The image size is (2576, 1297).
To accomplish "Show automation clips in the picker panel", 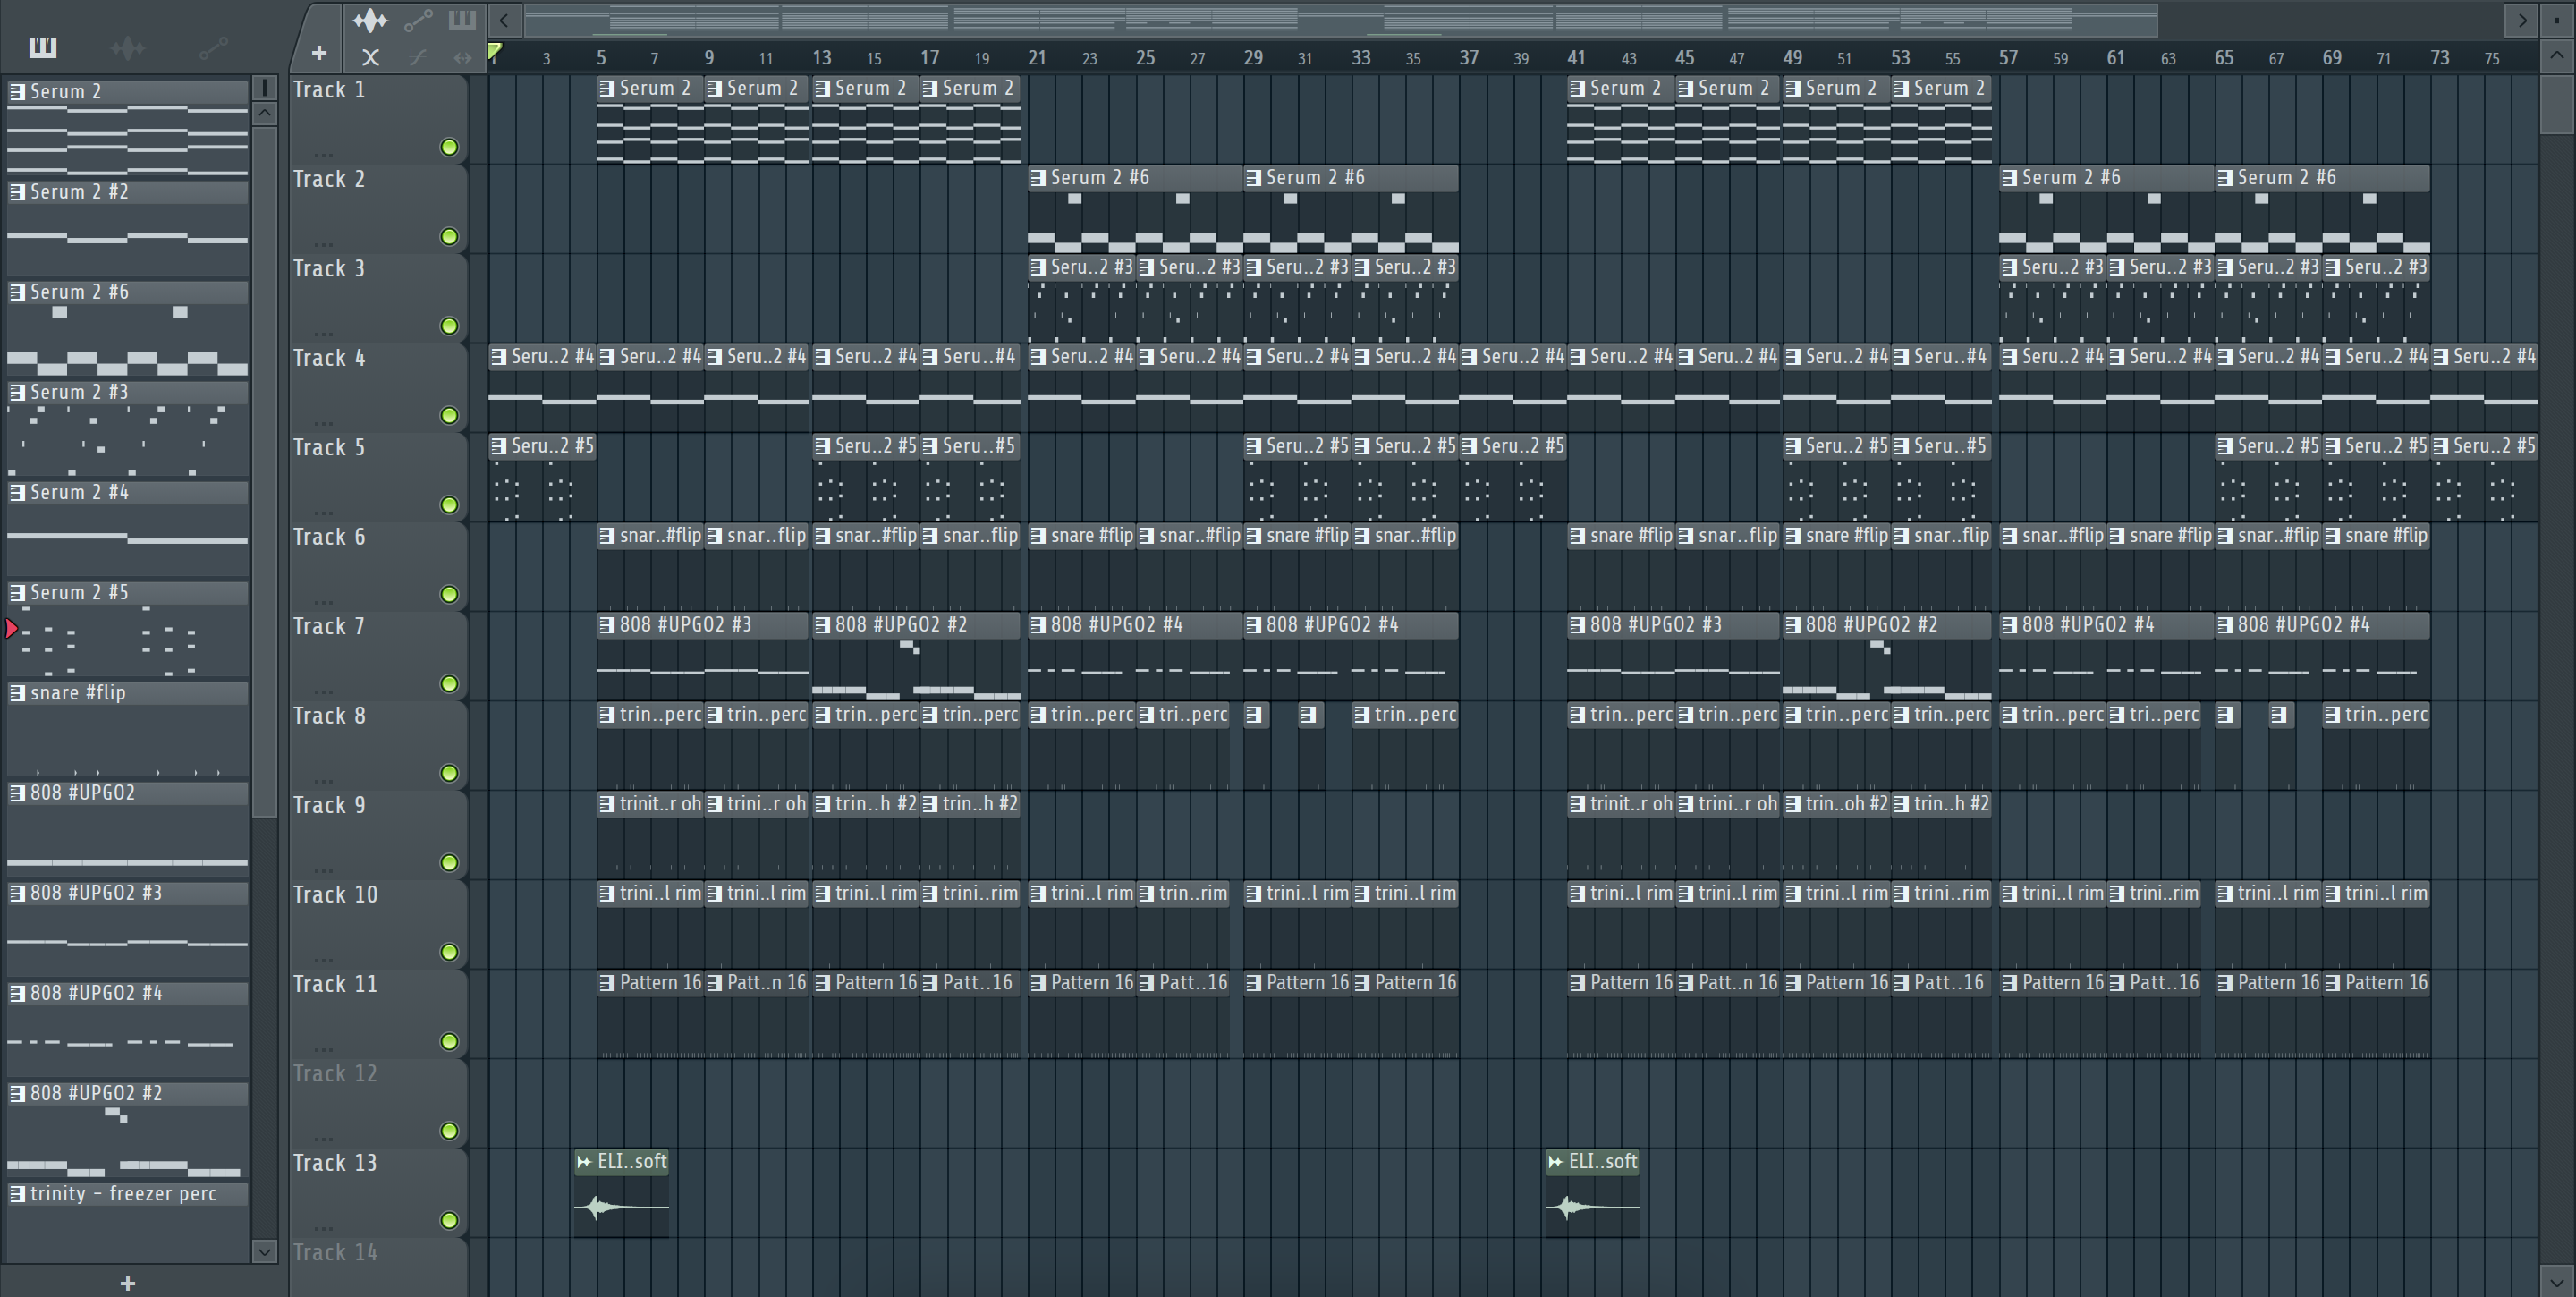I will click(x=213, y=47).
